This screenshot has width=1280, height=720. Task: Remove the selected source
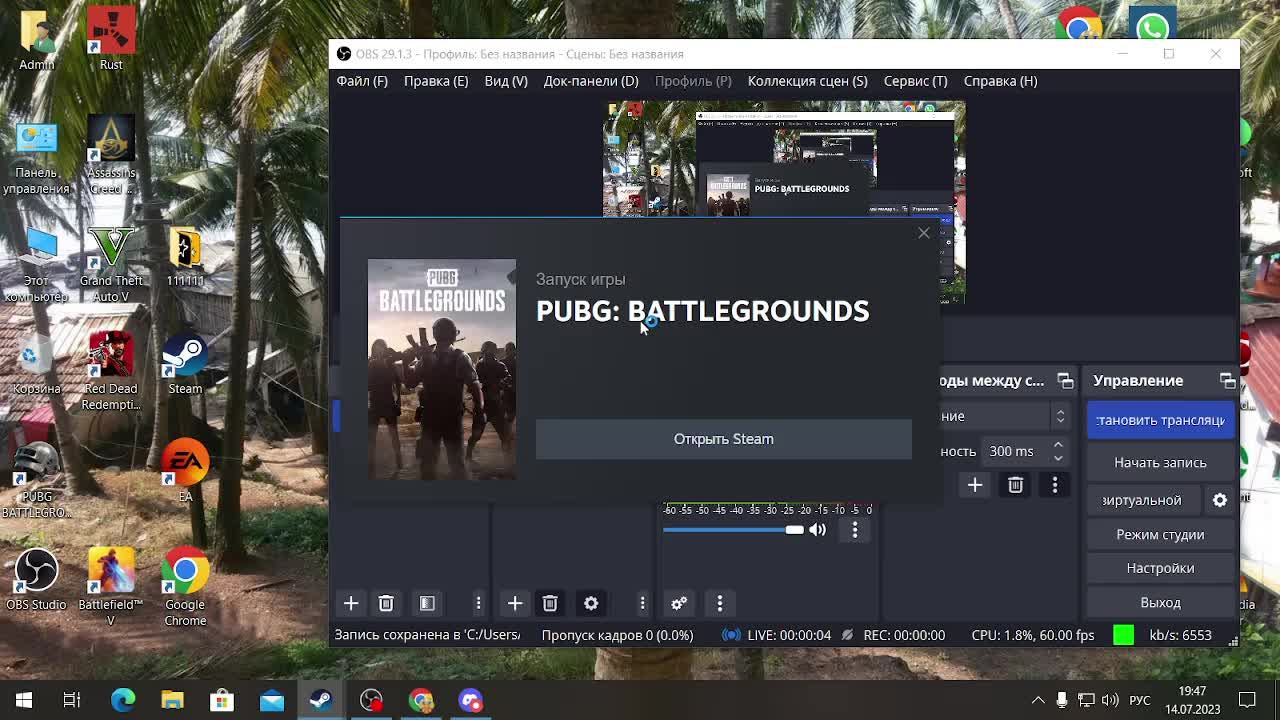coord(550,603)
